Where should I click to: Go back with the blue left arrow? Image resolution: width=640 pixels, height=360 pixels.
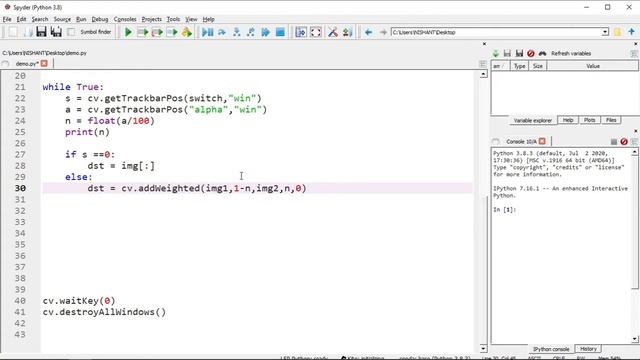[368, 32]
